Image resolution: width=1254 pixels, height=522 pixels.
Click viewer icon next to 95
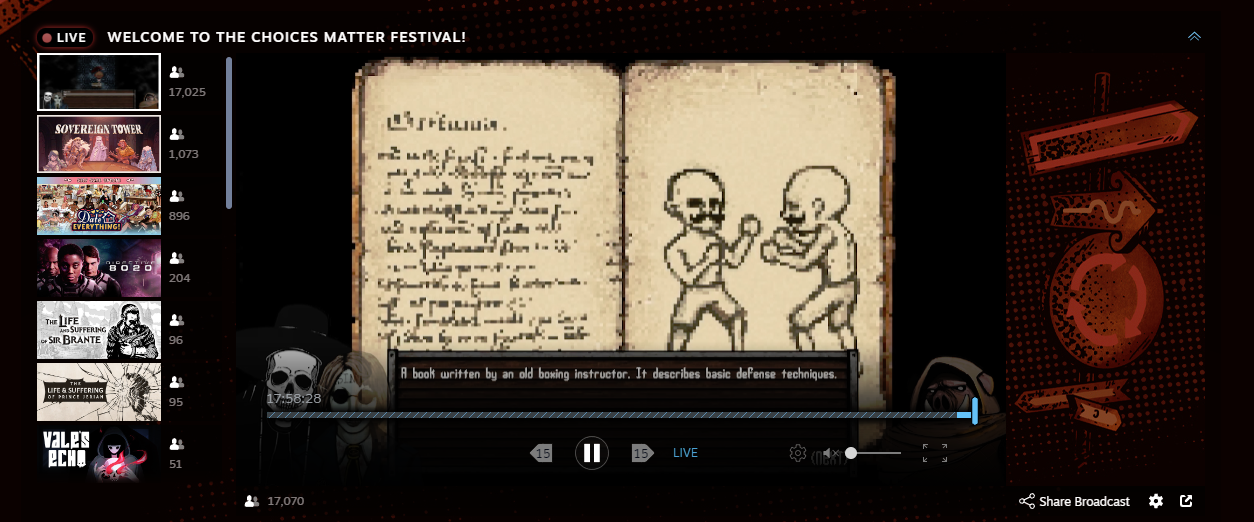(x=177, y=382)
